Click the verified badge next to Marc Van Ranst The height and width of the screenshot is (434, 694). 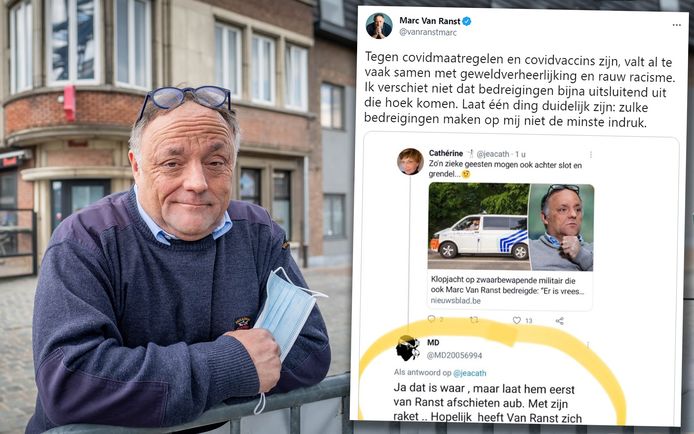(467, 21)
